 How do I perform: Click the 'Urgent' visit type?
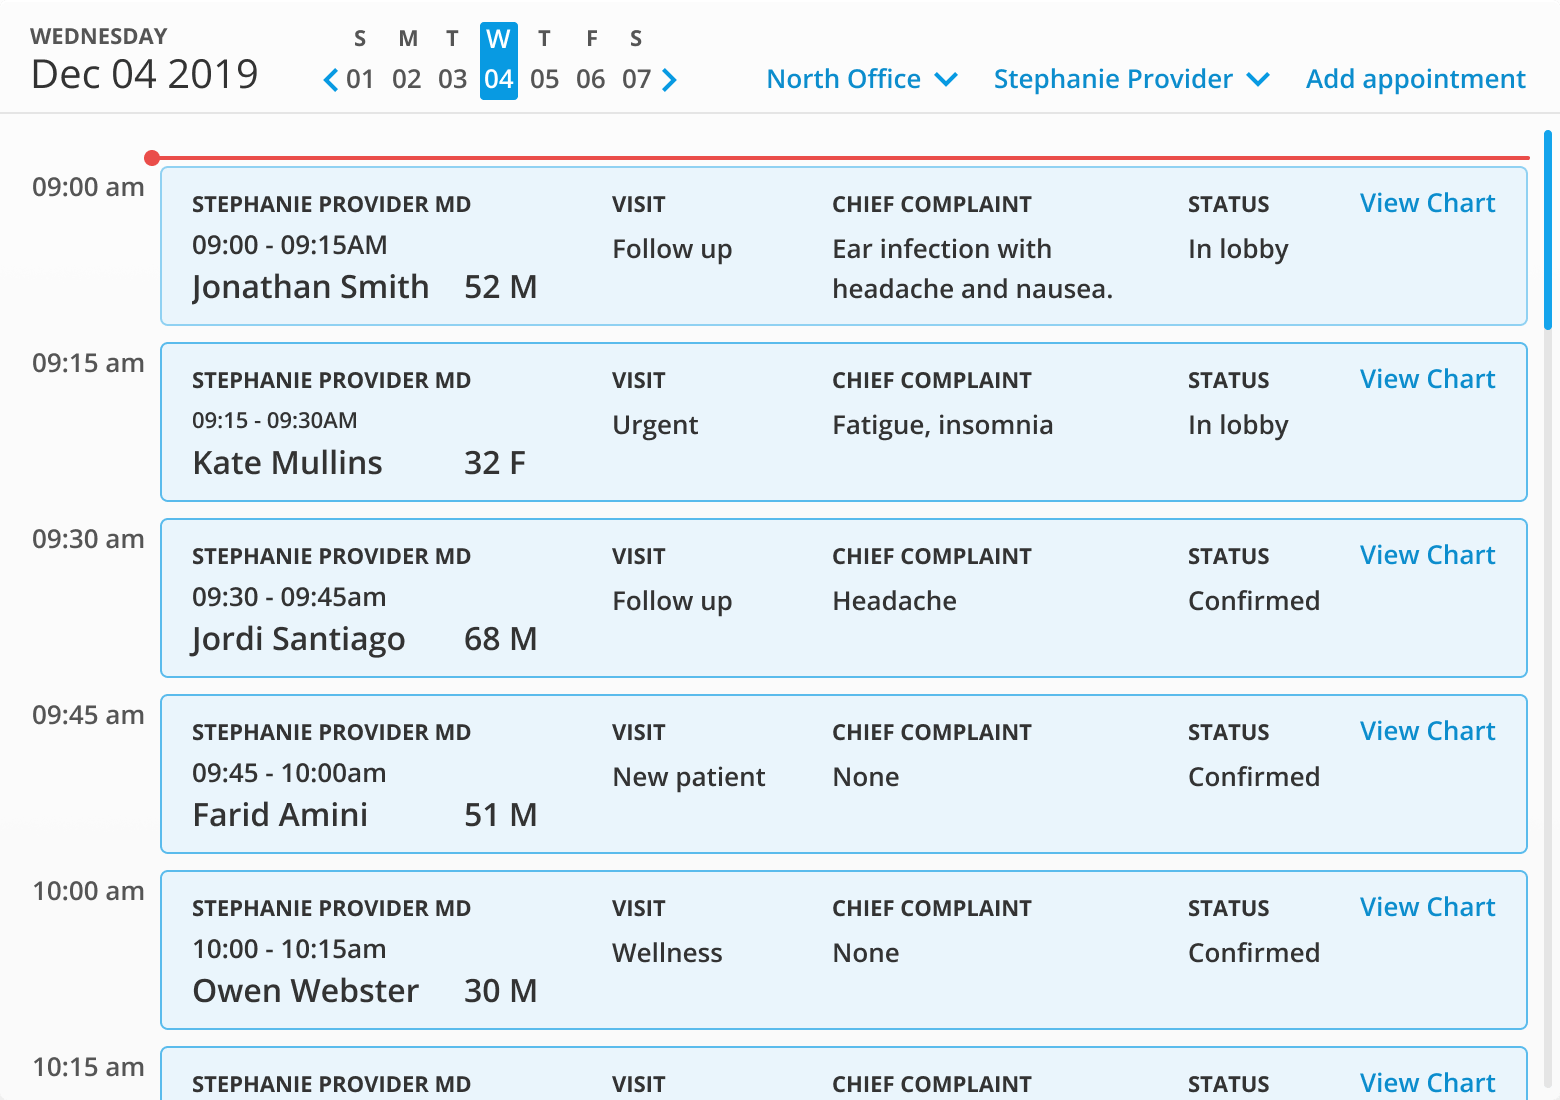click(x=655, y=425)
